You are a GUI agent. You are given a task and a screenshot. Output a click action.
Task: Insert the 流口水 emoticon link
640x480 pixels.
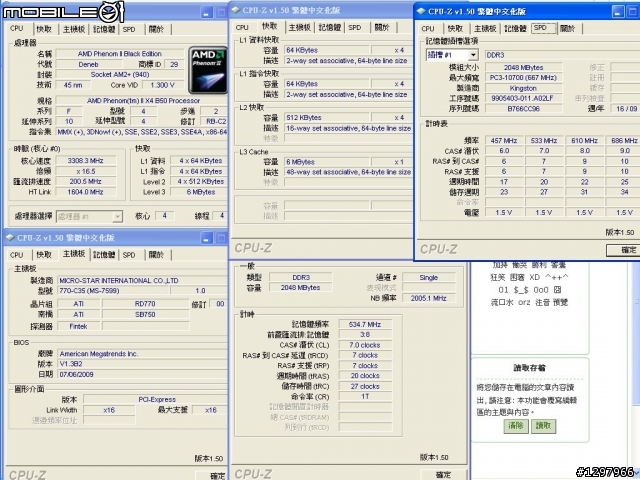click(x=502, y=302)
